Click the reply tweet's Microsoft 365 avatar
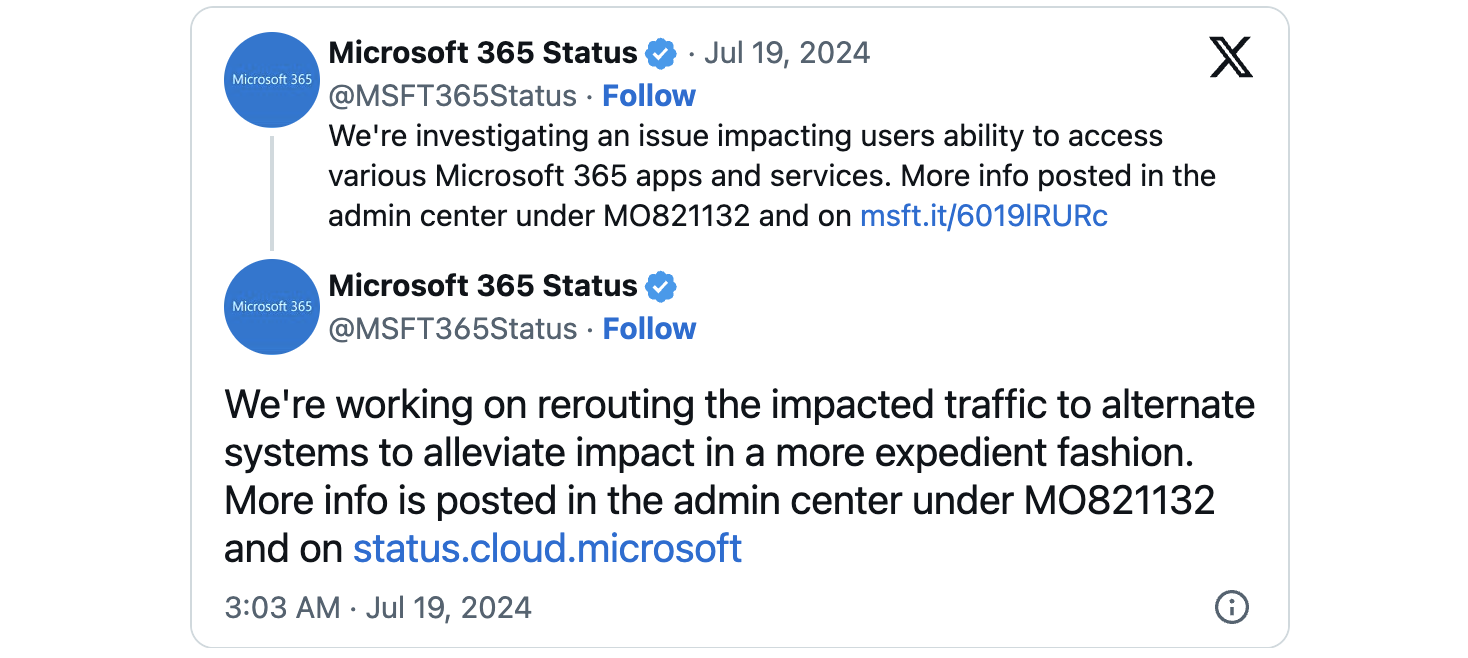 pos(272,307)
